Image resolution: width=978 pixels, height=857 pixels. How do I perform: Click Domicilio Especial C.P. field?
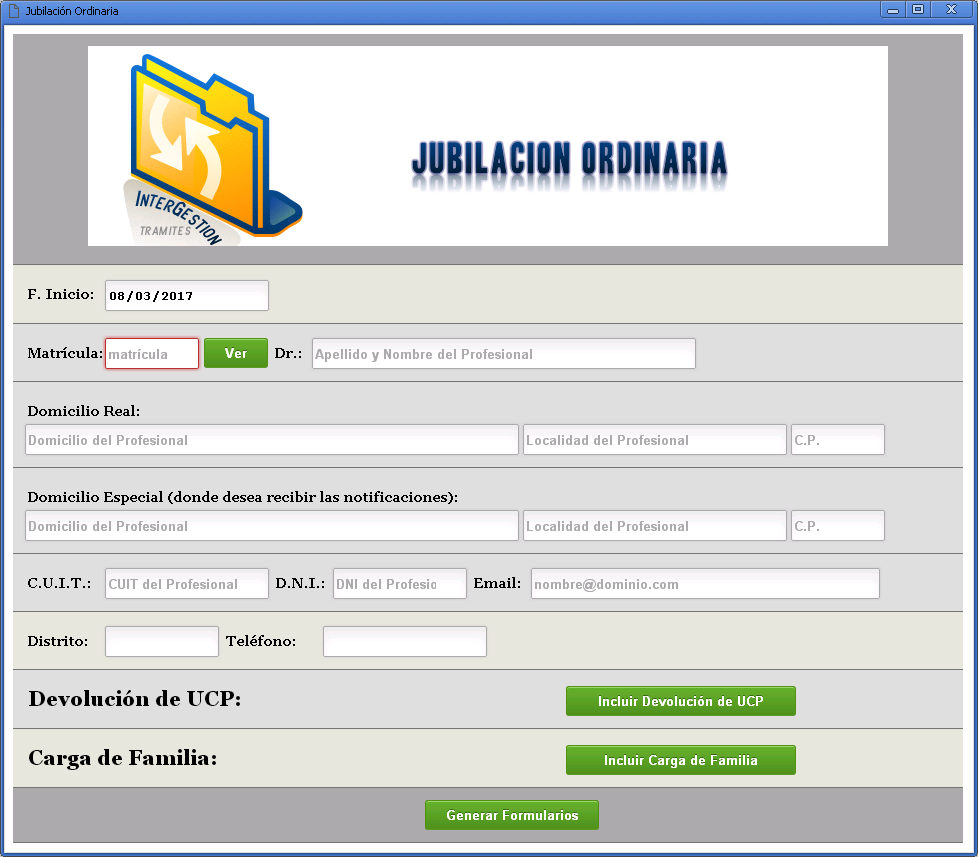[838, 526]
